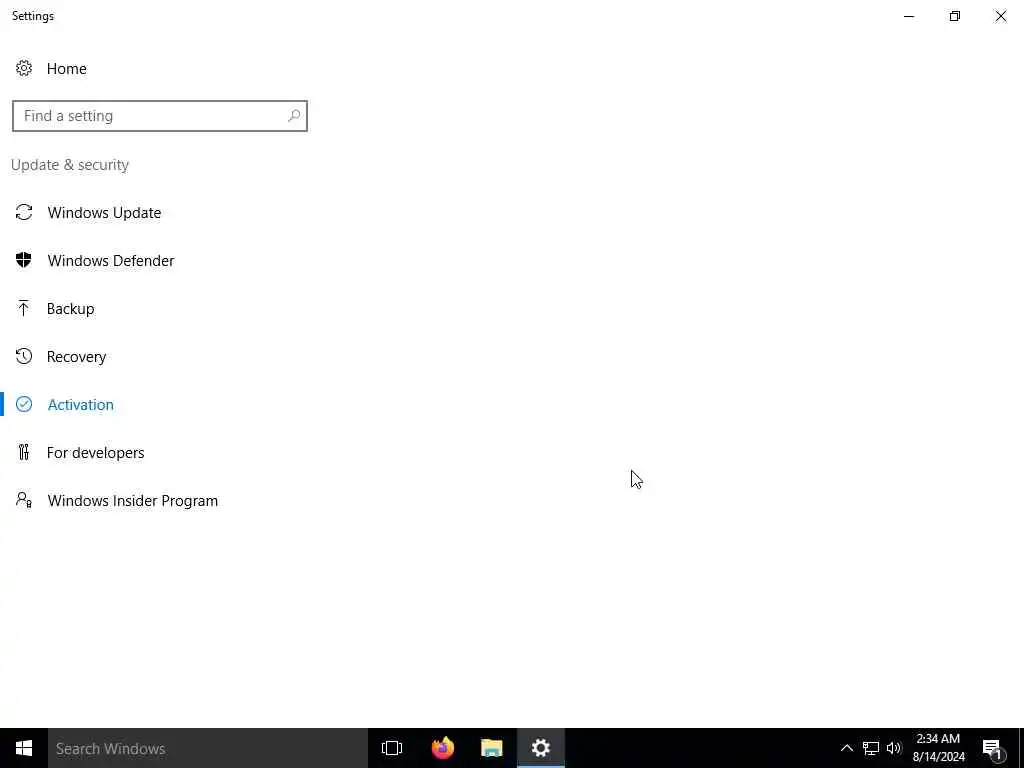
Task: Click the Windows Insider Program person icon
Action: [24, 500]
